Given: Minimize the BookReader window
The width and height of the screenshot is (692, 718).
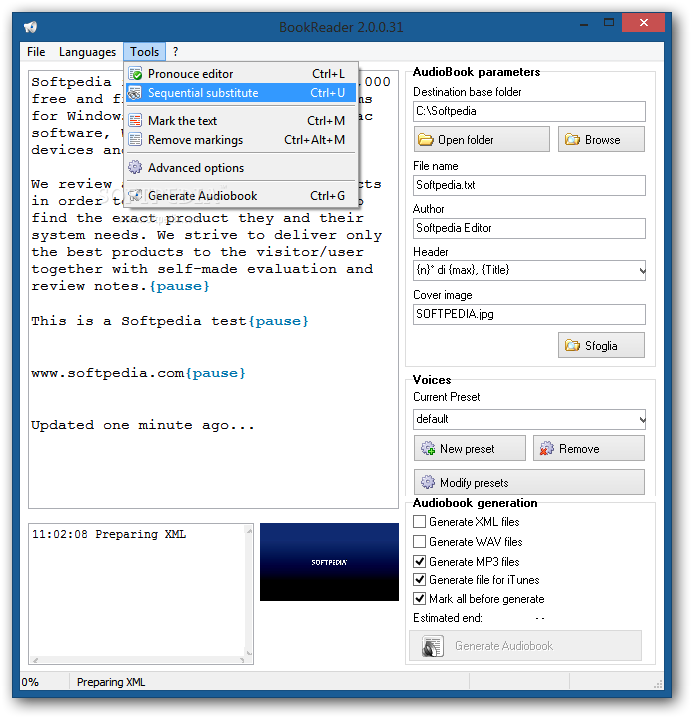Looking at the screenshot, I should click(x=584, y=23).
